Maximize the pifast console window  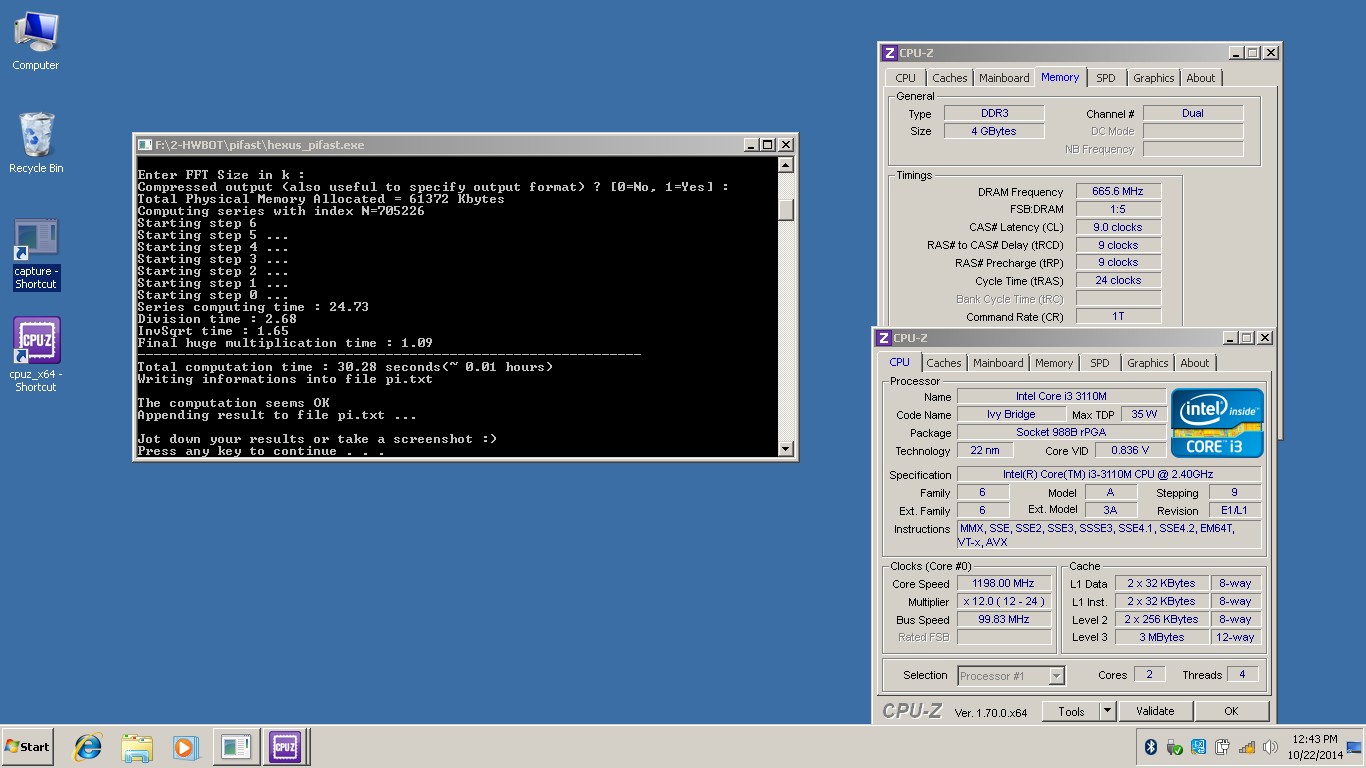point(768,145)
